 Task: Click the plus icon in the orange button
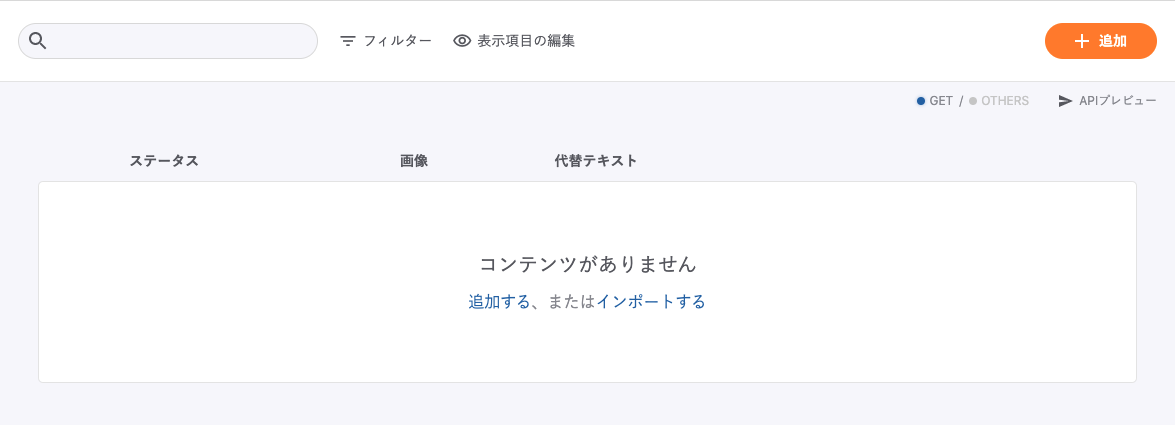tap(1081, 41)
